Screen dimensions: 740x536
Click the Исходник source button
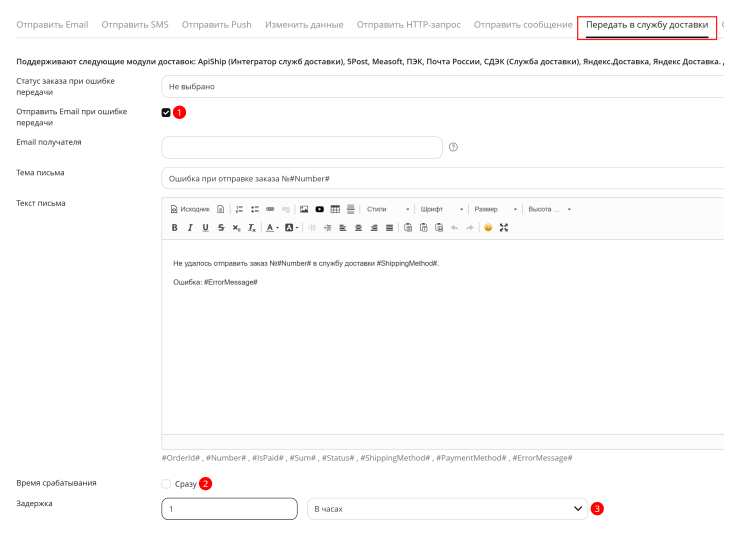tap(190, 209)
